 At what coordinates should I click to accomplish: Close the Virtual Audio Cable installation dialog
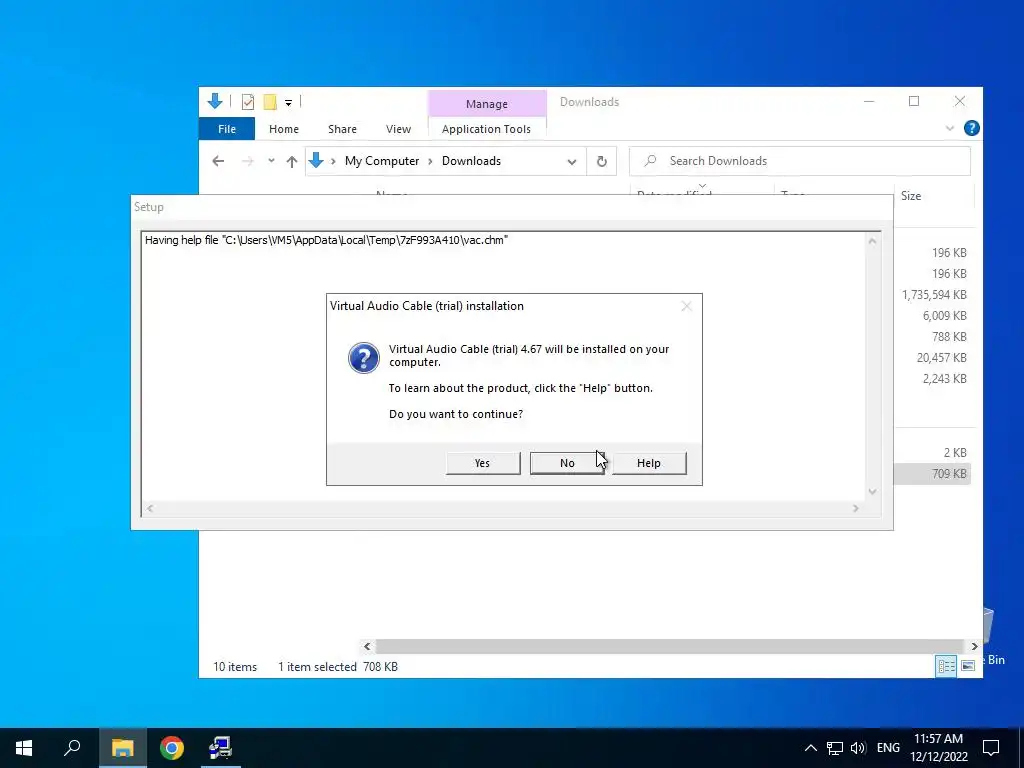[686, 306]
